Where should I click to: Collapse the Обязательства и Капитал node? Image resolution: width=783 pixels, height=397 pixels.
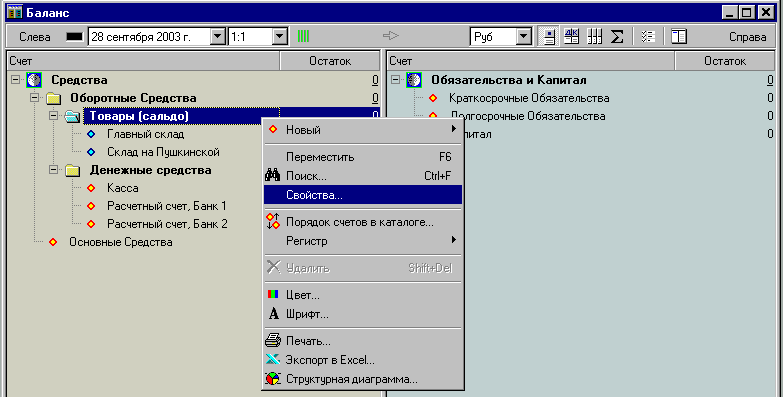[x=395, y=80]
